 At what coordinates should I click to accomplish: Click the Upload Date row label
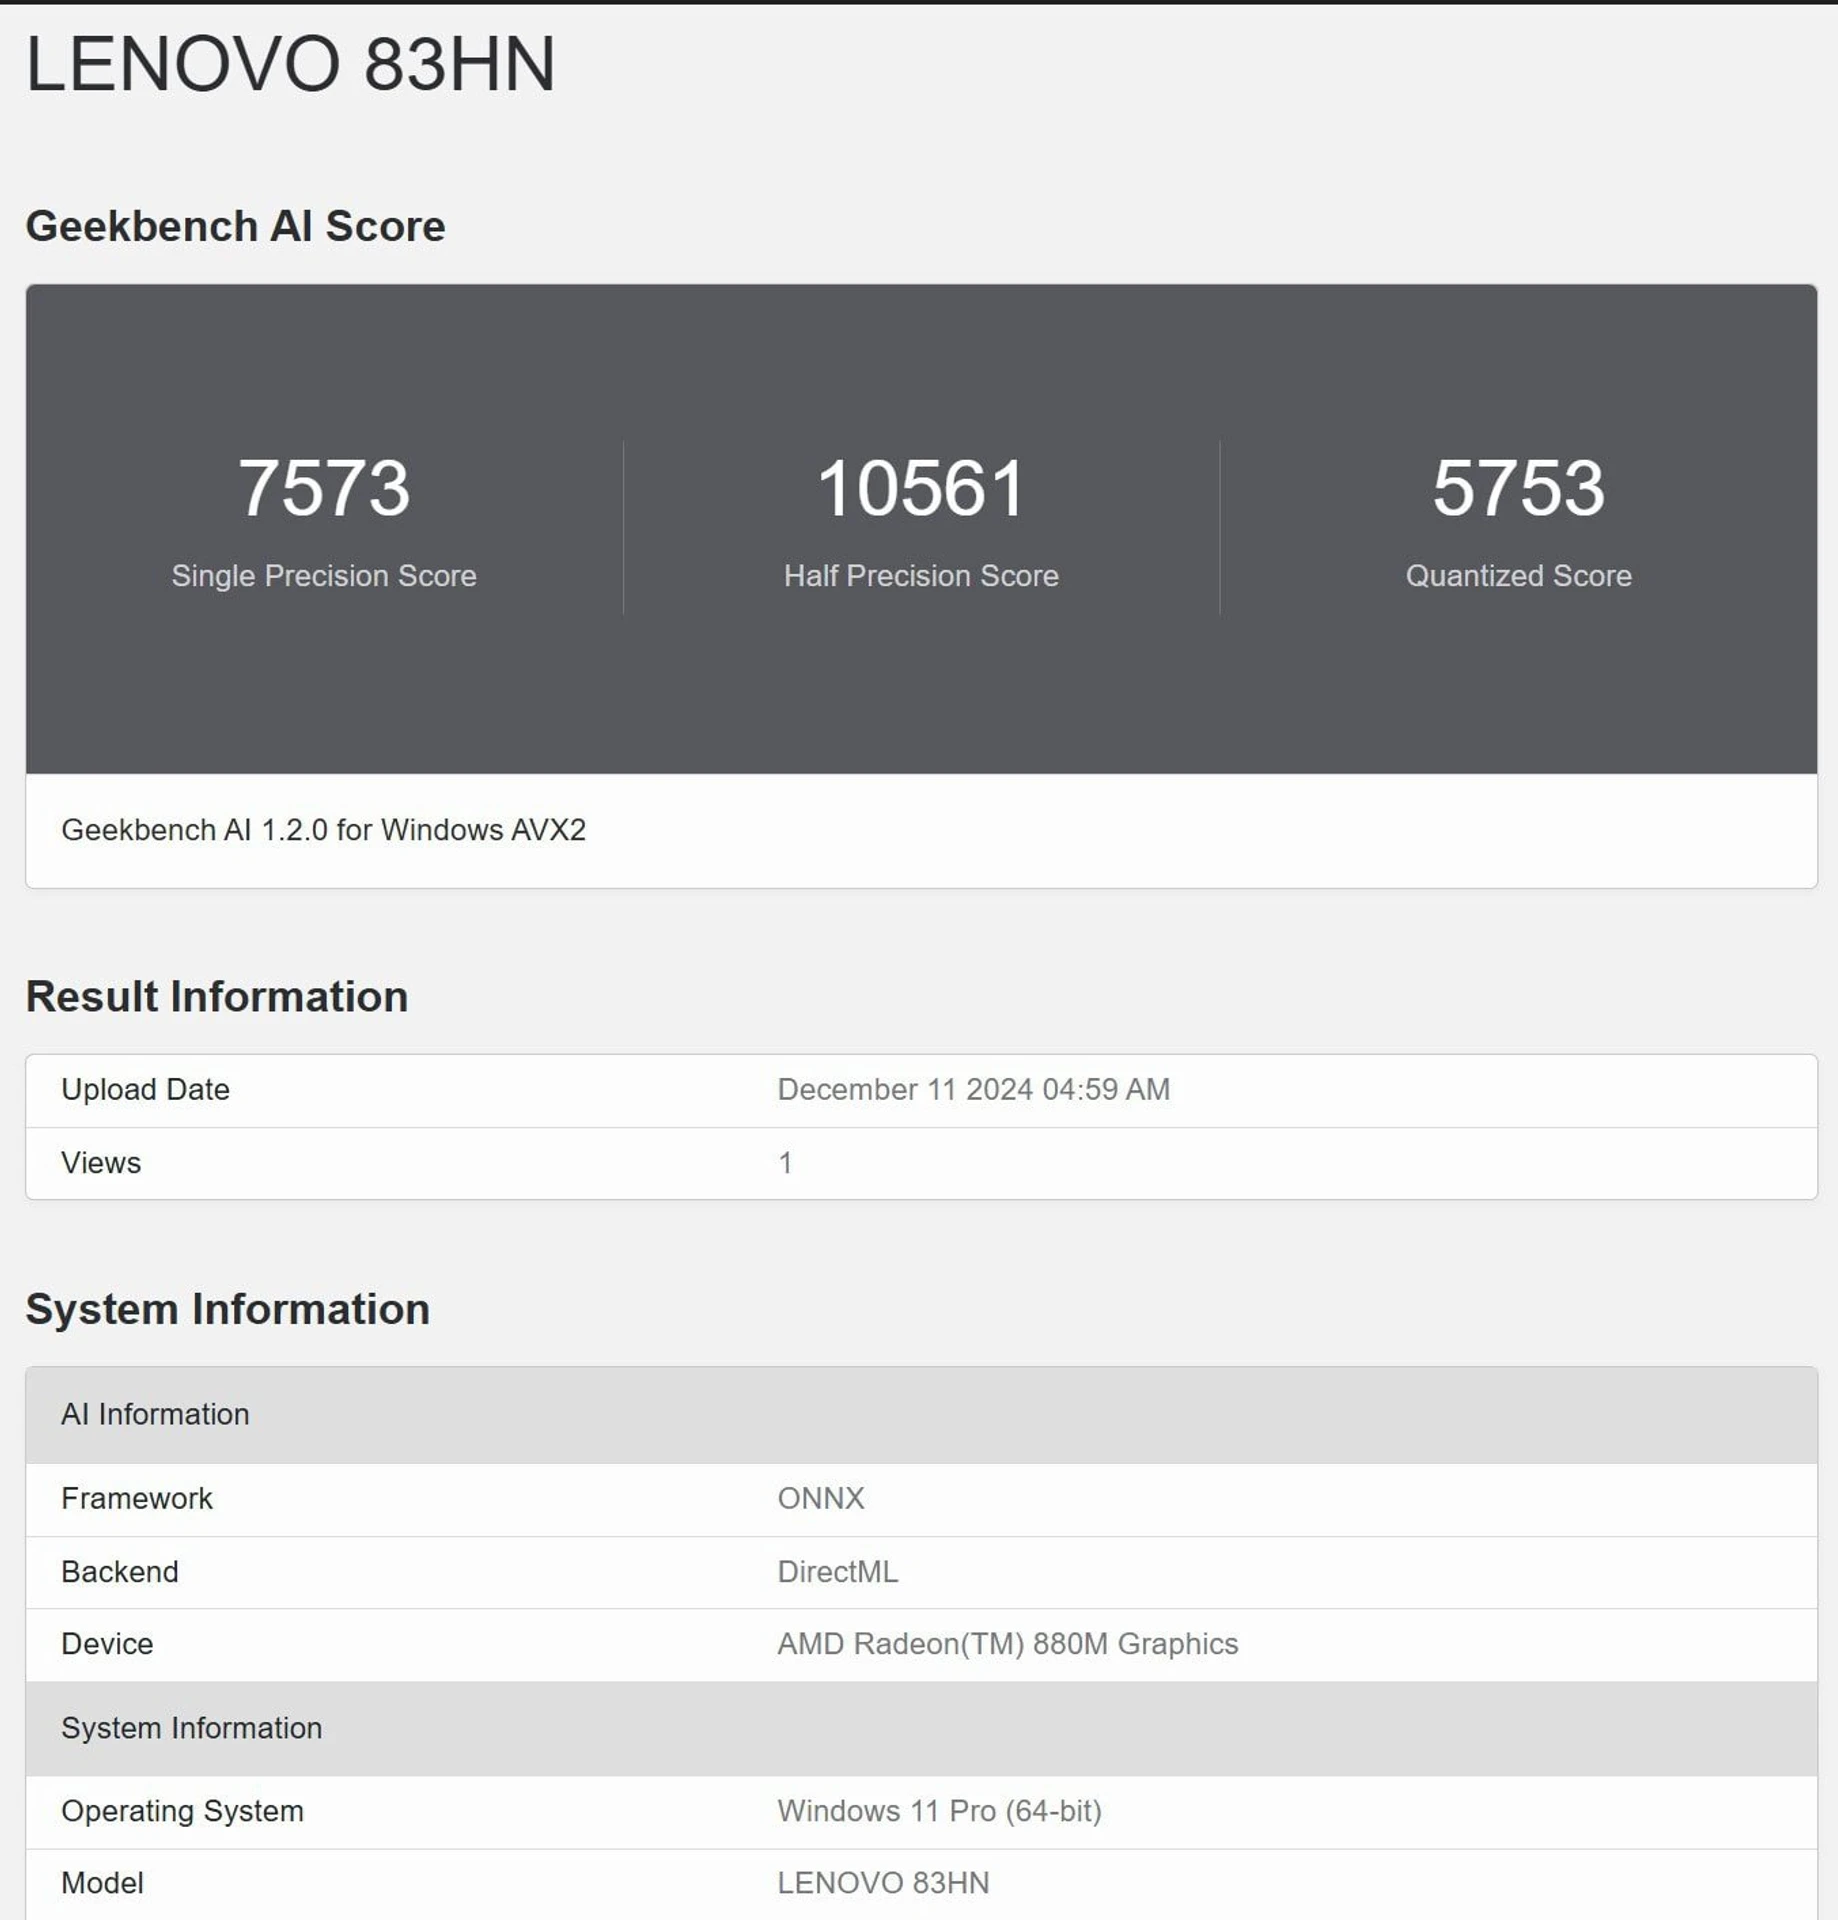pyautogui.click(x=145, y=1089)
